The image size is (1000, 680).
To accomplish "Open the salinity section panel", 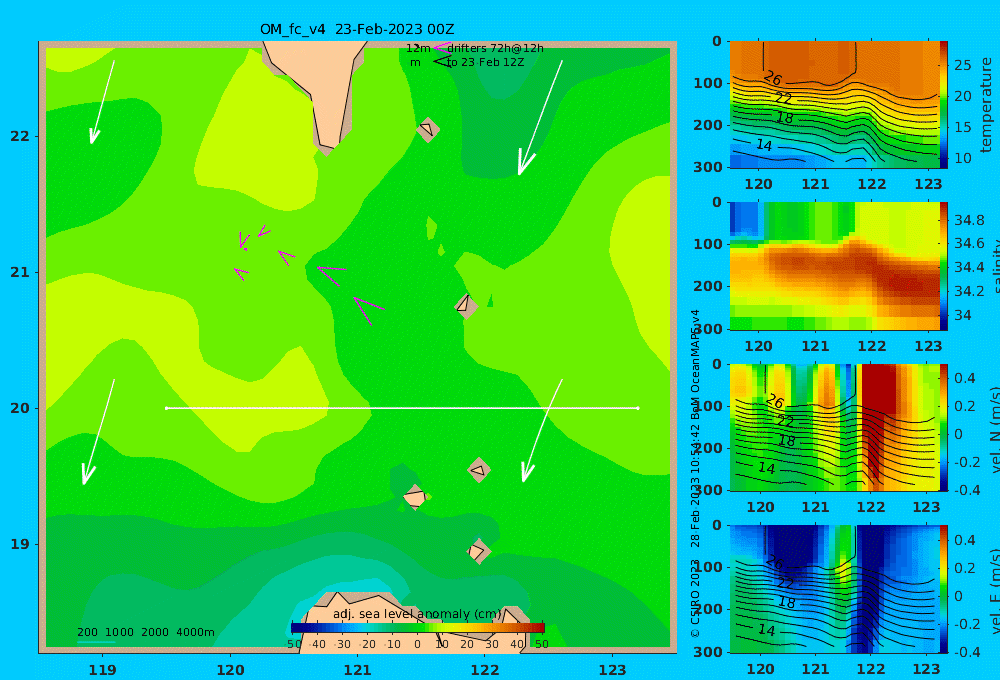I will [x=834, y=266].
